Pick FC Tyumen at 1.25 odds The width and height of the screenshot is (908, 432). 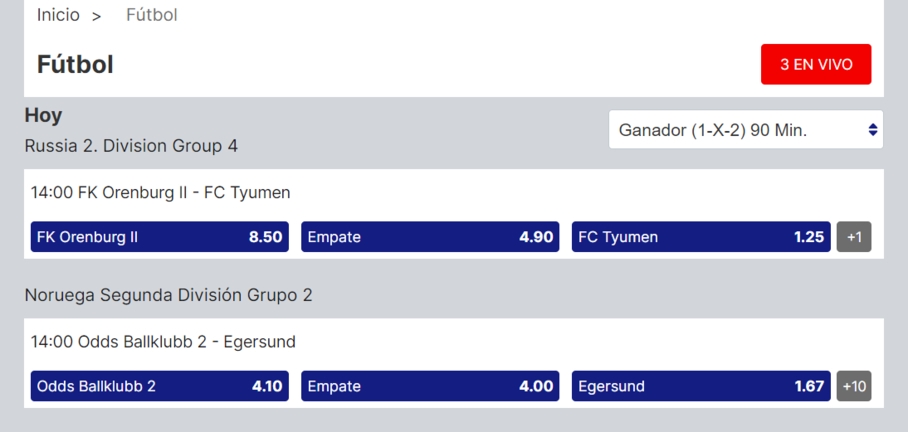point(701,237)
